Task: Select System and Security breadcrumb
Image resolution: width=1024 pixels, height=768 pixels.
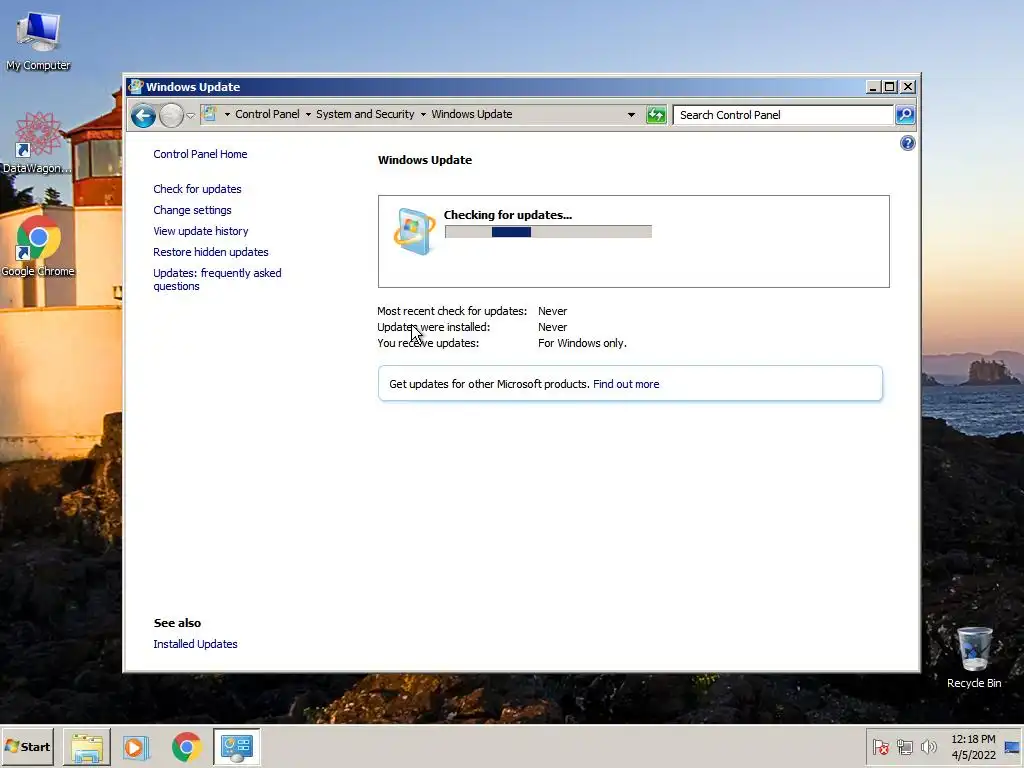Action: pyautogui.click(x=365, y=114)
